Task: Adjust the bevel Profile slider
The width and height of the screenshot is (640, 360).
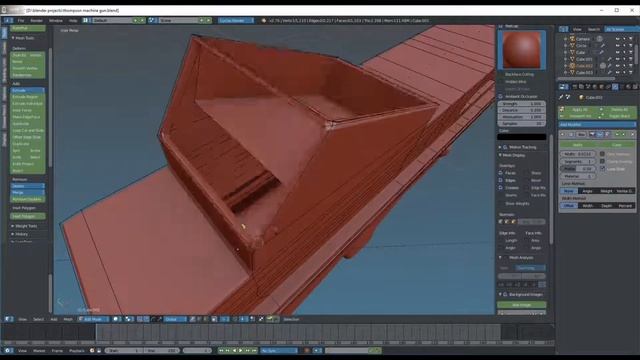Action: coord(578,169)
